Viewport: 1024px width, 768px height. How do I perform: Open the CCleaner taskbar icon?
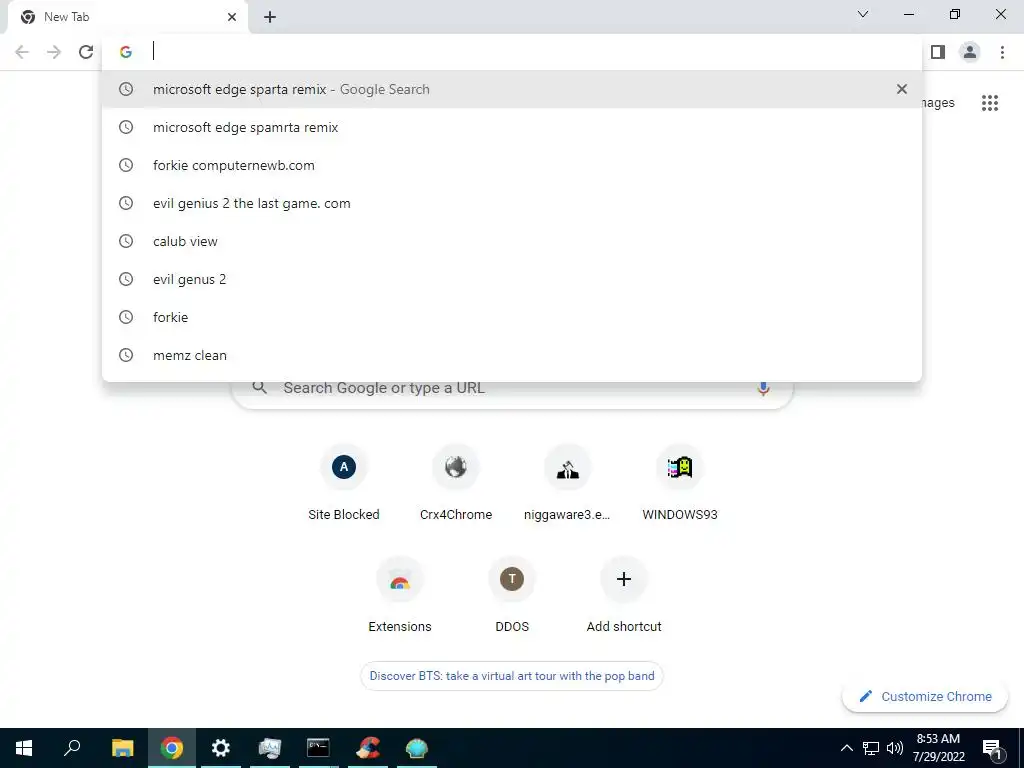(368, 748)
